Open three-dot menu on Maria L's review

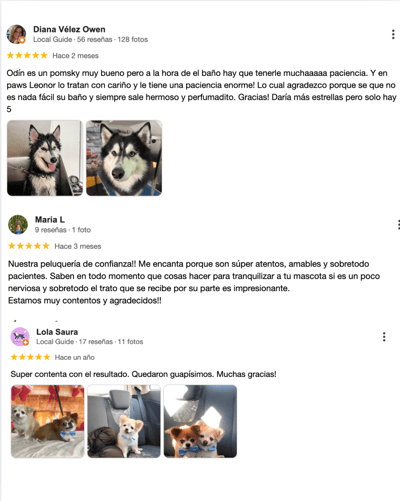[x=398, y=225]
